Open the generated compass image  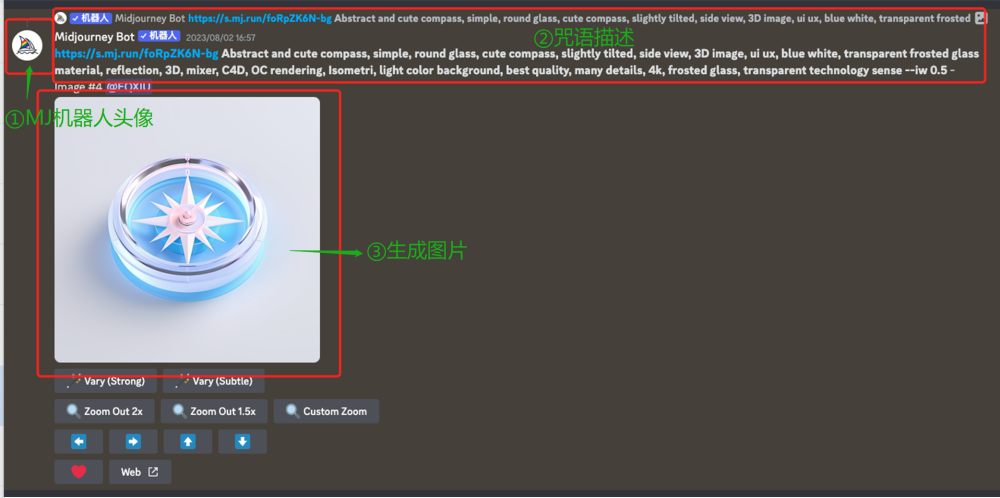point(187,230)
